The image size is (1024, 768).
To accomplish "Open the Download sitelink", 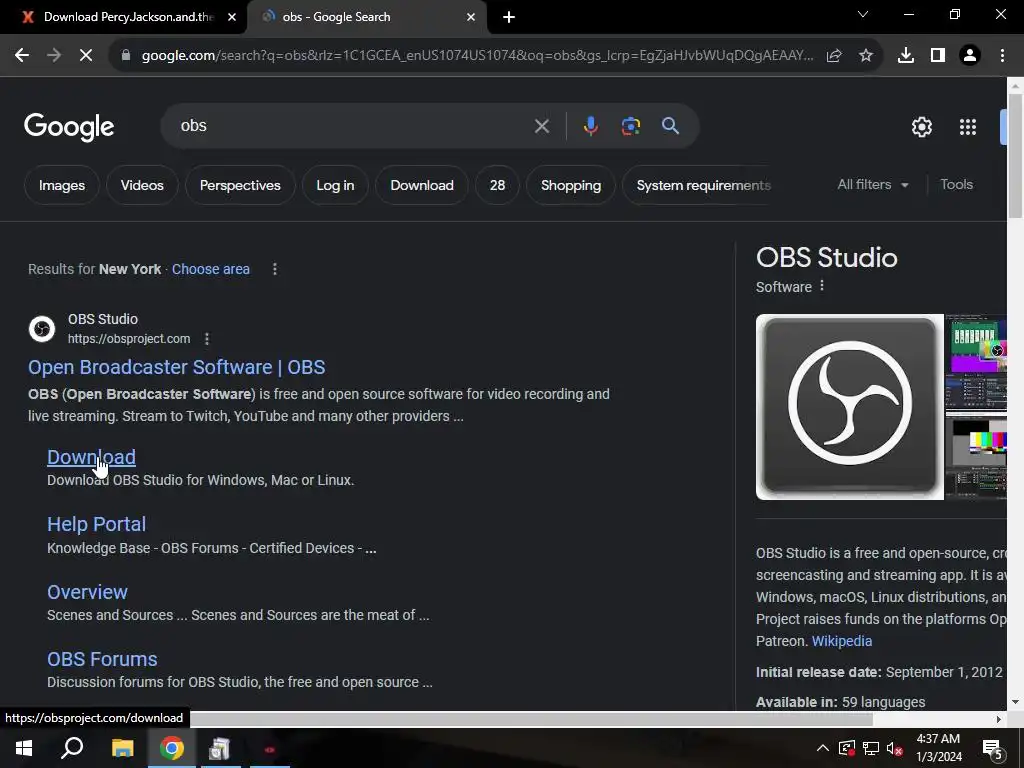I will (x=91, y=457).
